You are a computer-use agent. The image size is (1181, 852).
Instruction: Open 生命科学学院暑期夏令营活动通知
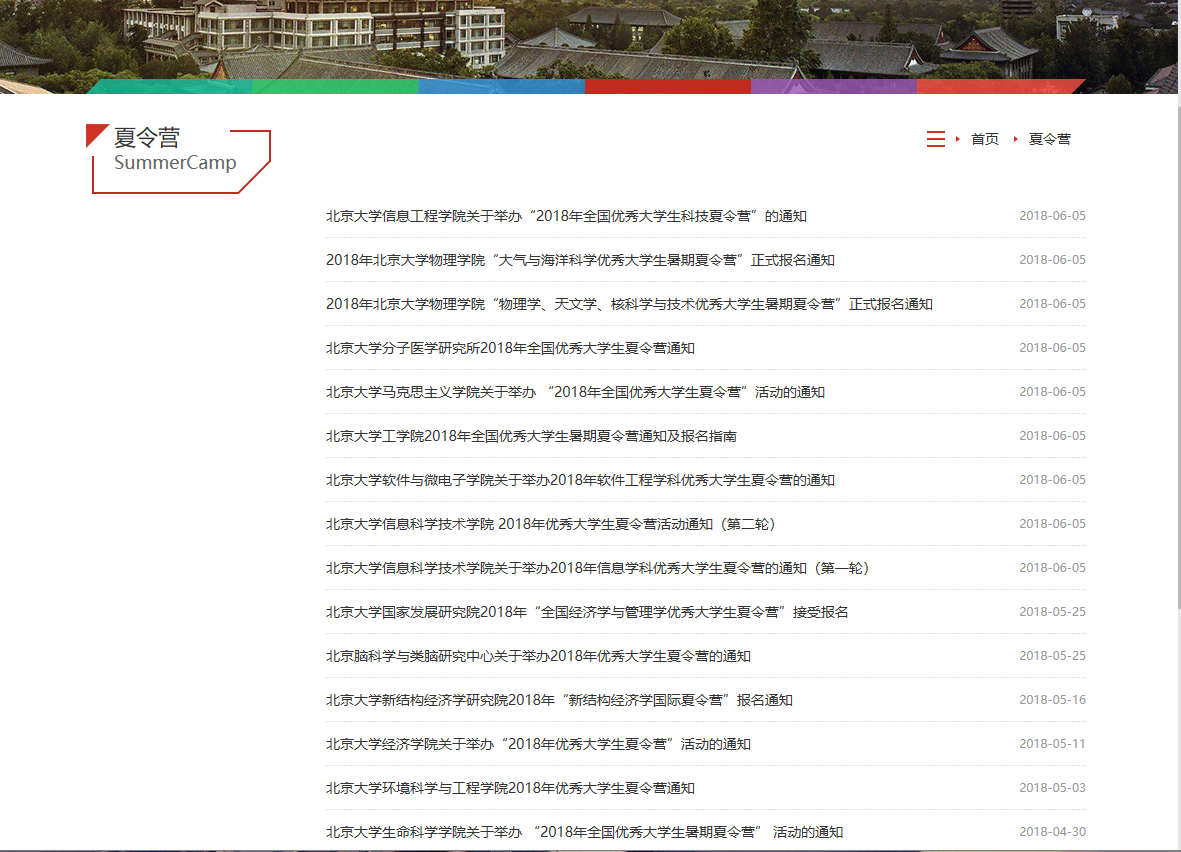[584, 832]
